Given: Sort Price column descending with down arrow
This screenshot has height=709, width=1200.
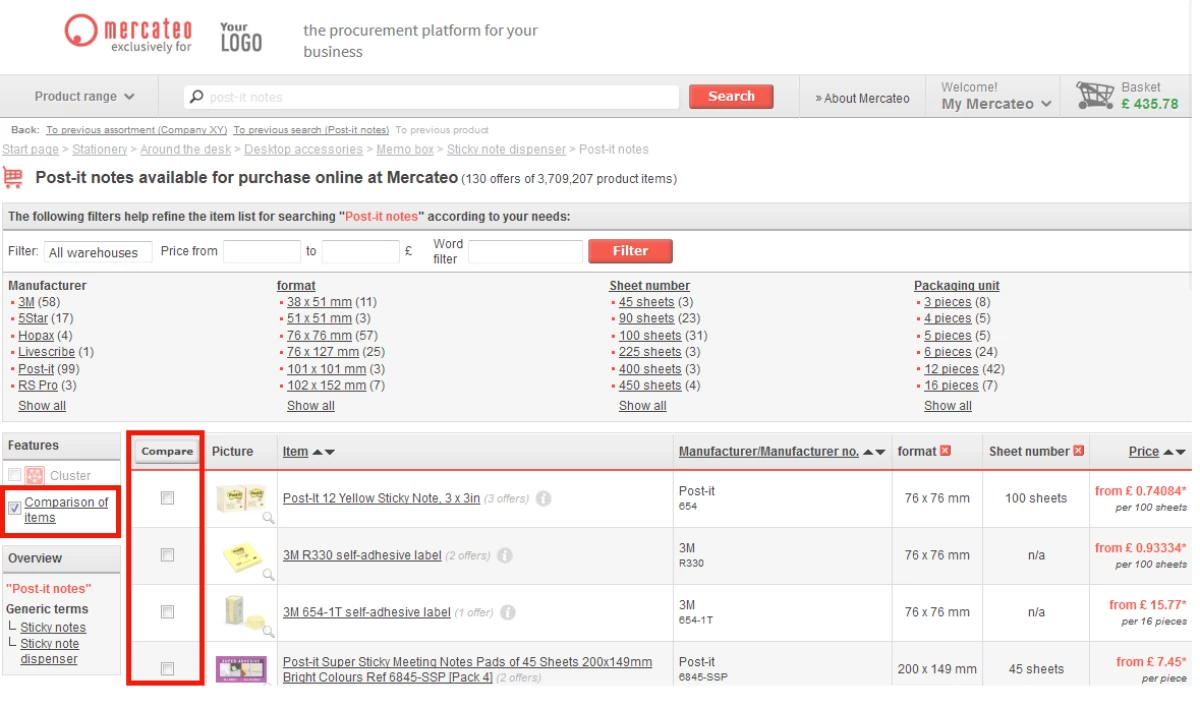Looking at the screenshot, I should 1181,452.
